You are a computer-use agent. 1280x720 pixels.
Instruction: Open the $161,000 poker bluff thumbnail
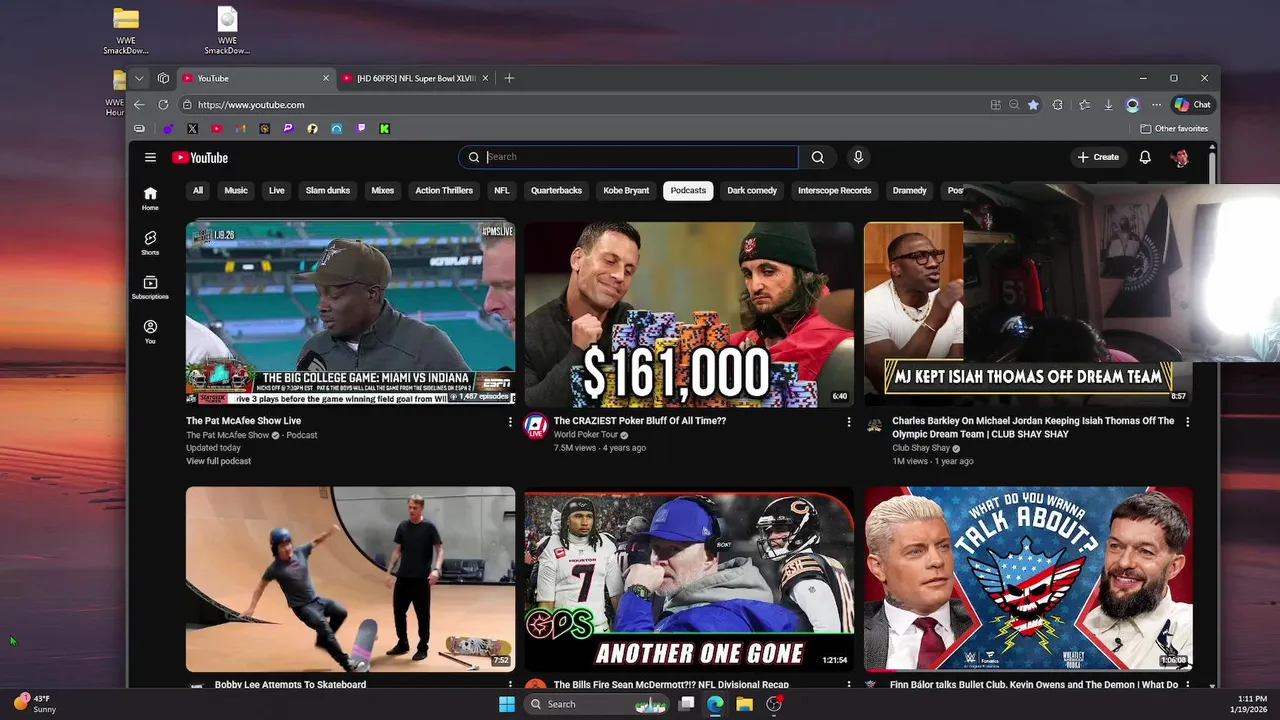[689, 314]
